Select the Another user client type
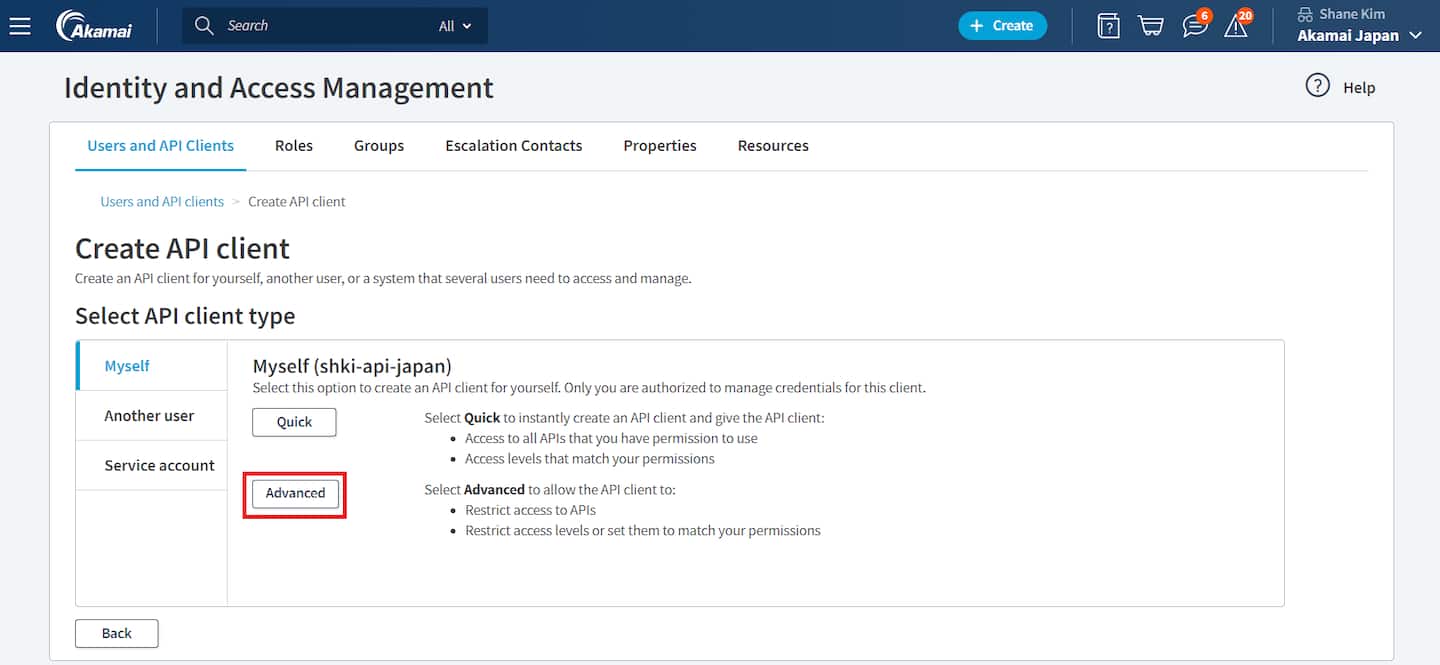Screen dimensions: 1440x665 150,416
